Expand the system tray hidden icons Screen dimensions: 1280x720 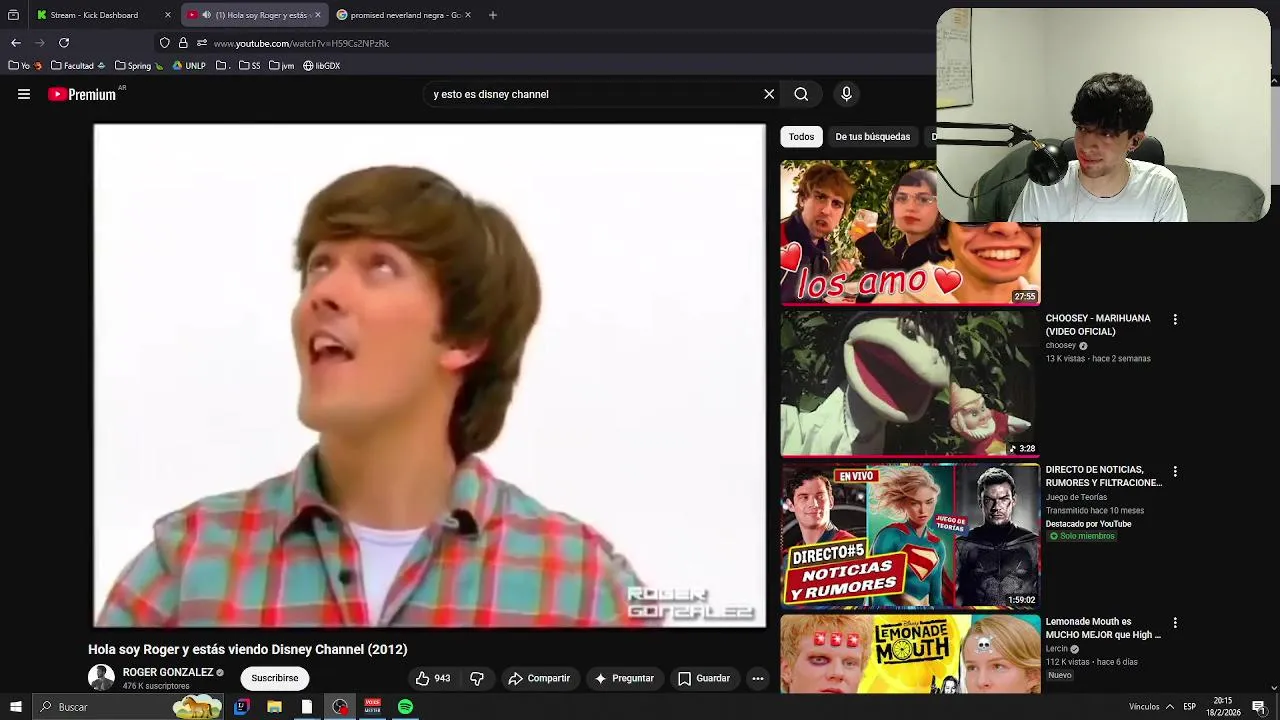tap(1169, 707)
